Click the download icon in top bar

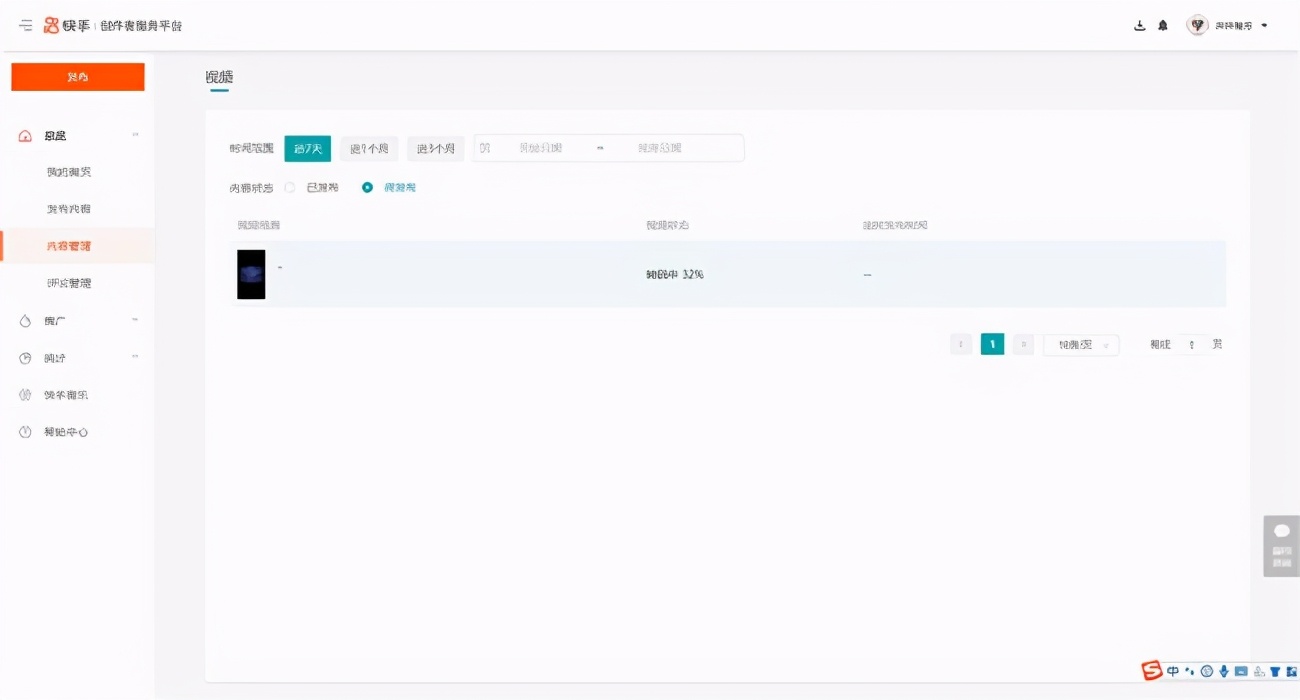[x=1139, y=26]
